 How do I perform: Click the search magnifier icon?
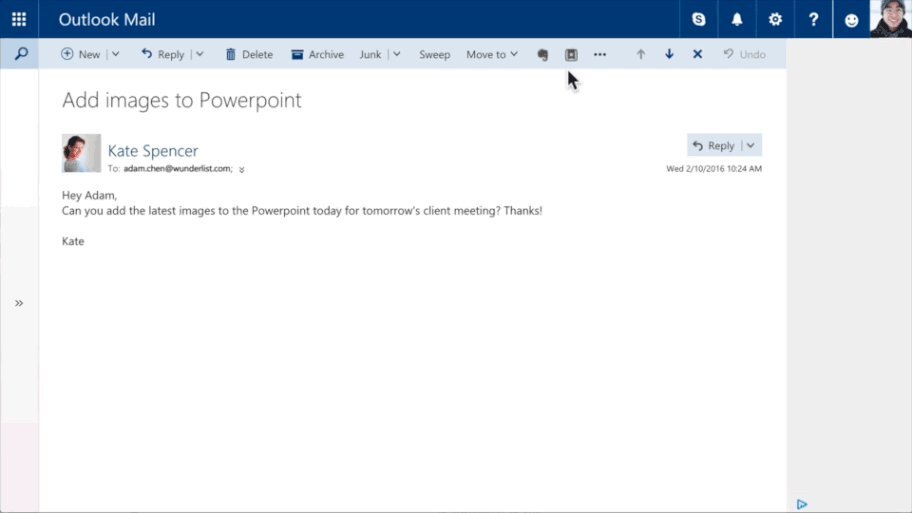coord(20,54)
